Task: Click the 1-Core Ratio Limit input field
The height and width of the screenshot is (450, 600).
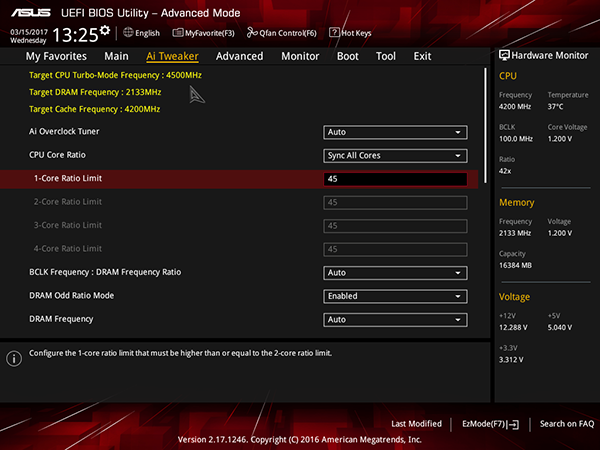Action: coord(395,179)
